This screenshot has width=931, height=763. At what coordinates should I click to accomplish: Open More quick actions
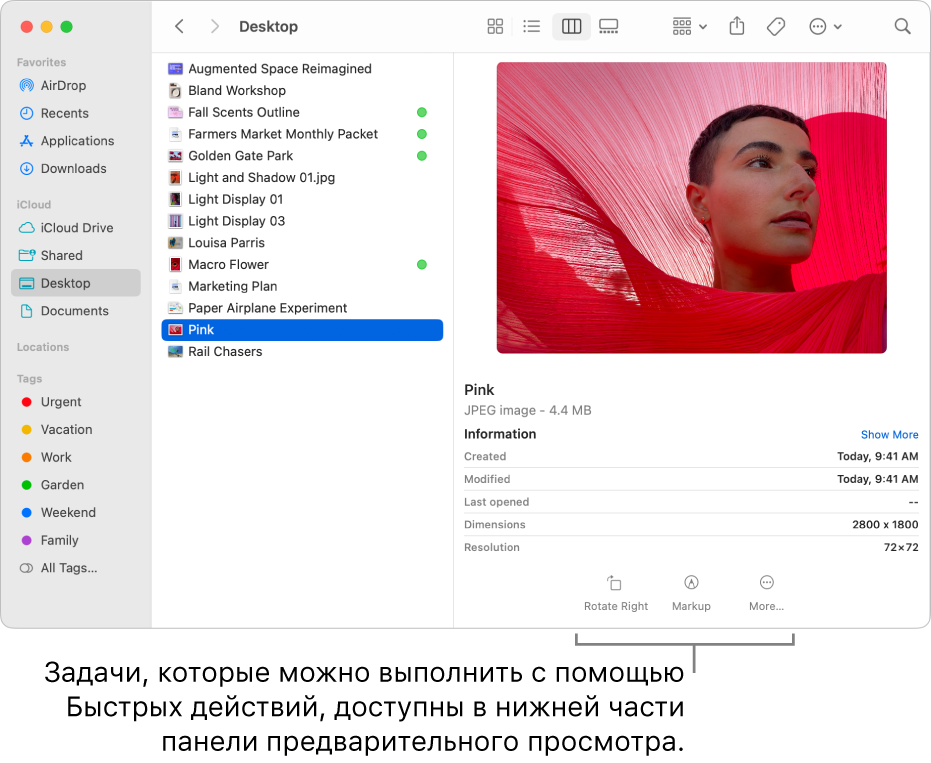(766, 590)
